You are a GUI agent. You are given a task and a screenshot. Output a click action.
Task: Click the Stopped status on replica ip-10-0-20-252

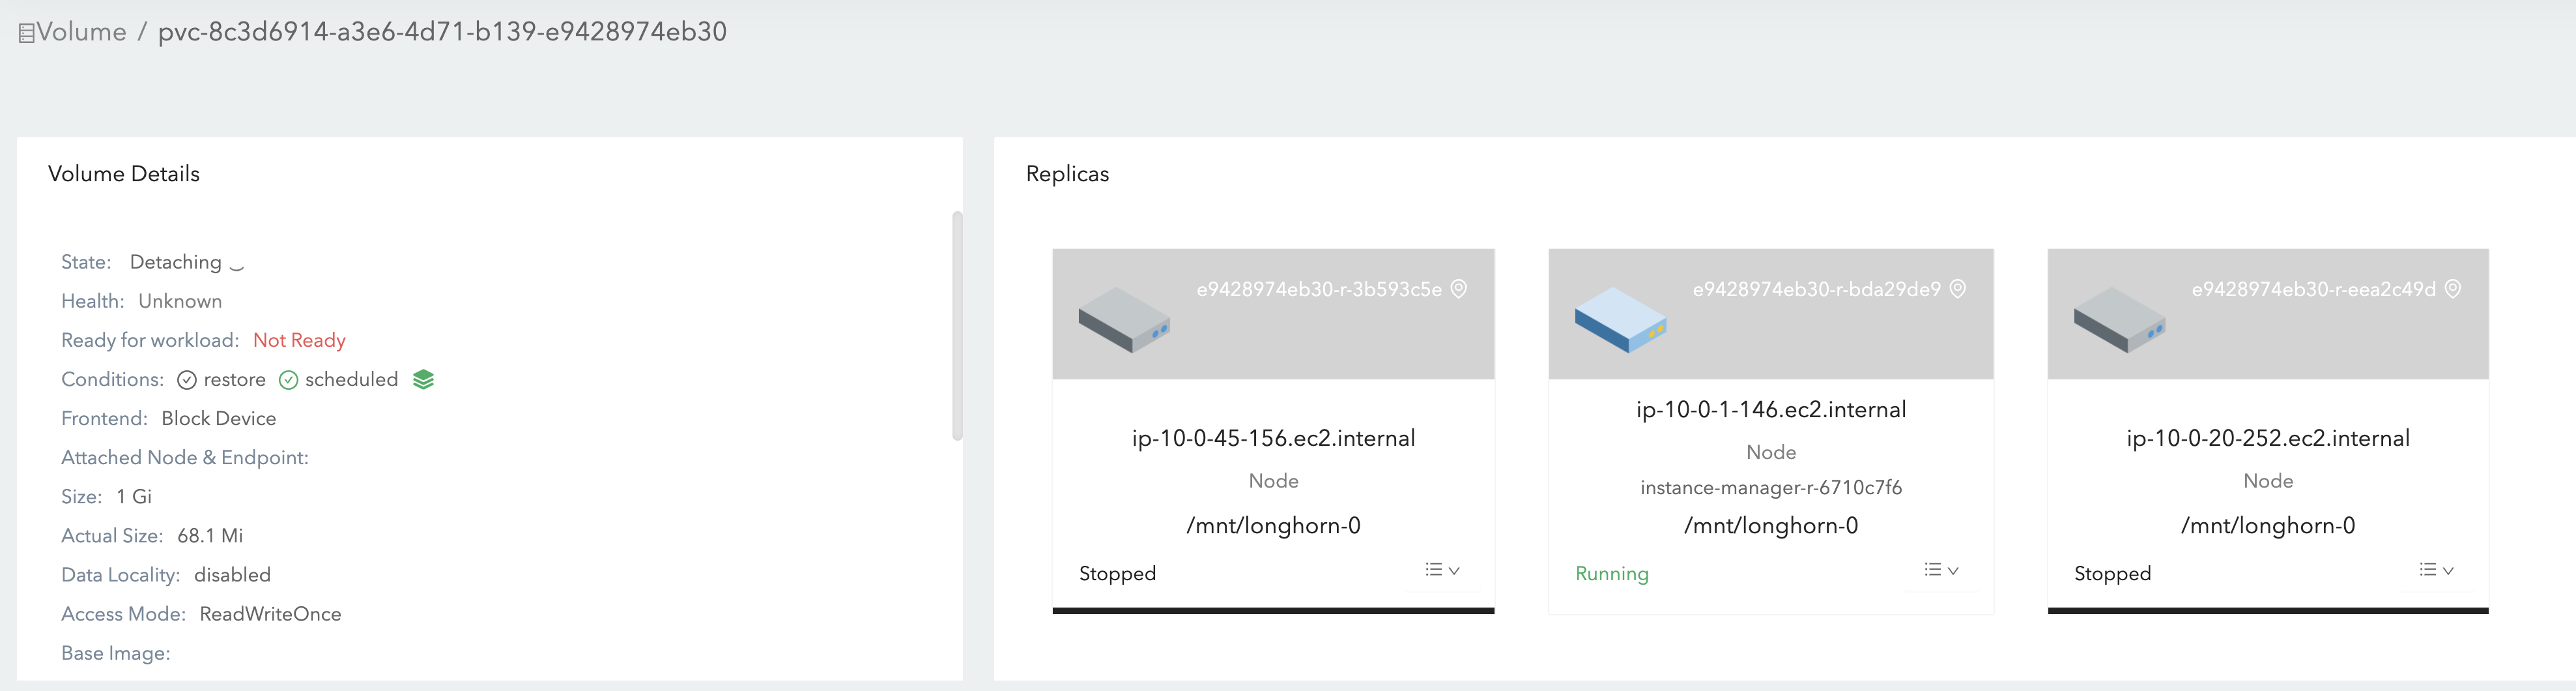point(2112,573)
